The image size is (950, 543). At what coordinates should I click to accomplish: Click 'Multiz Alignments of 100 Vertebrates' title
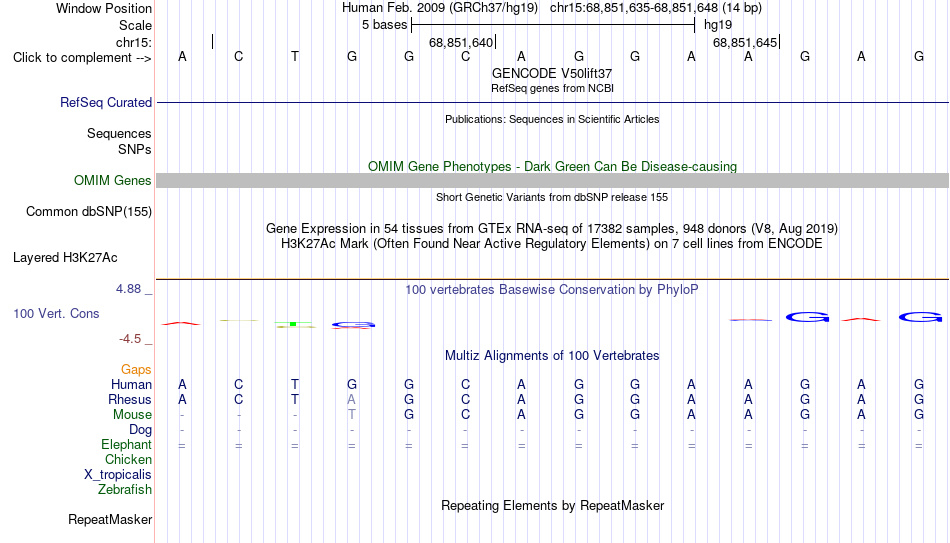(552, 356)
